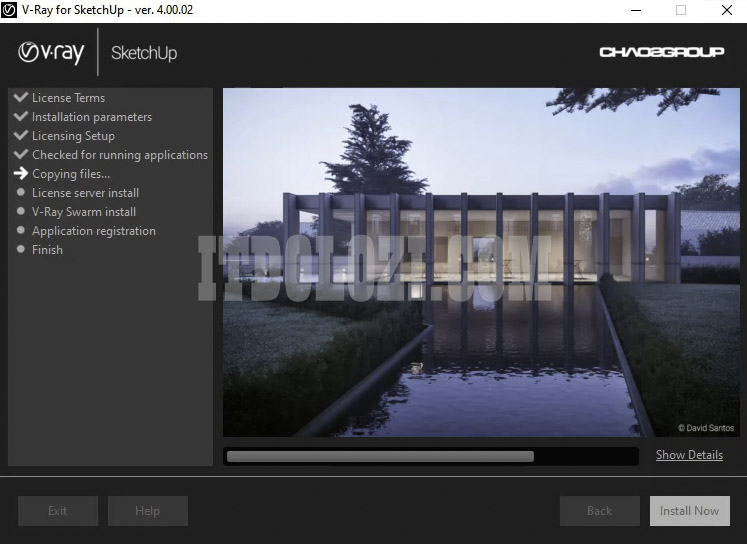The image size is (747, 544).
Task: Click the Licensing Setup checkmark icon
Action: point(20,136)
